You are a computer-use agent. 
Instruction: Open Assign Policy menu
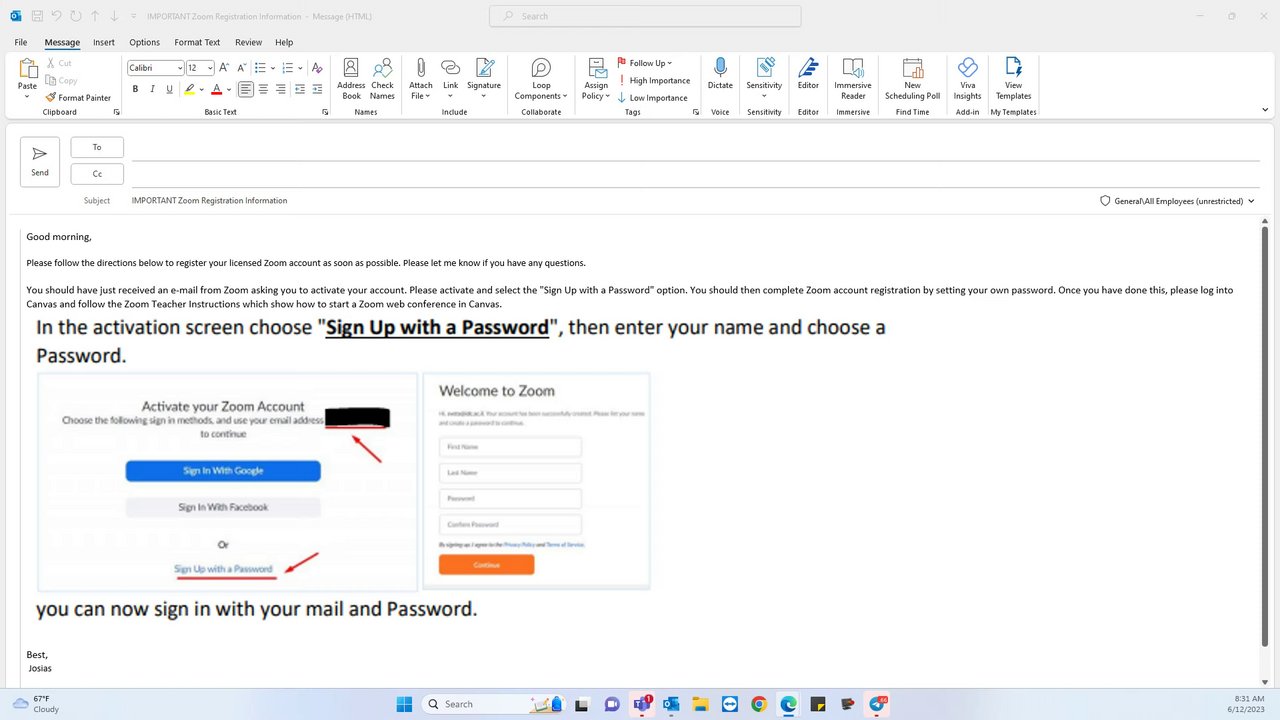pos(596,79)
